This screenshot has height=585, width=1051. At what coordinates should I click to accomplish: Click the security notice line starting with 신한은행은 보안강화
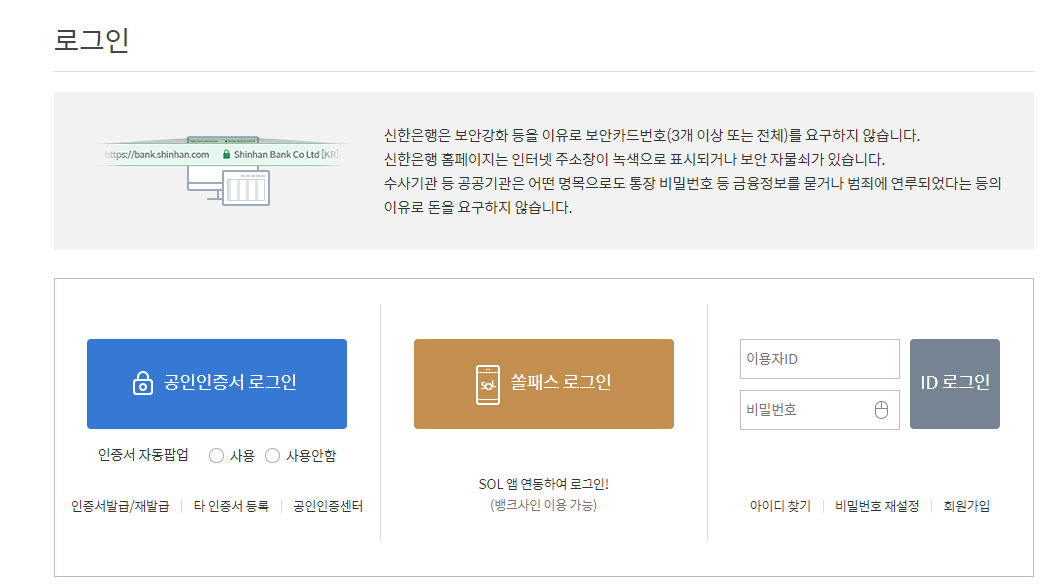[652, 135]
